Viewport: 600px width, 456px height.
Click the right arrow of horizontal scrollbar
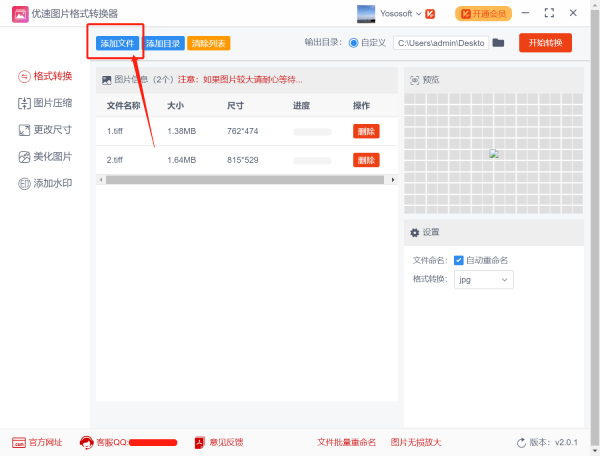click(393, 180)
